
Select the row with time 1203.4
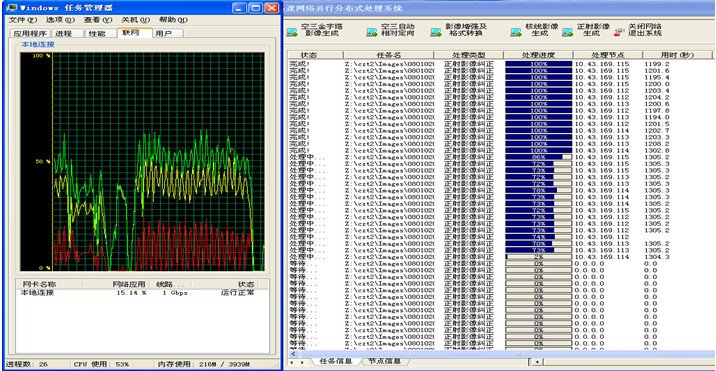click(x=500, y=90)
